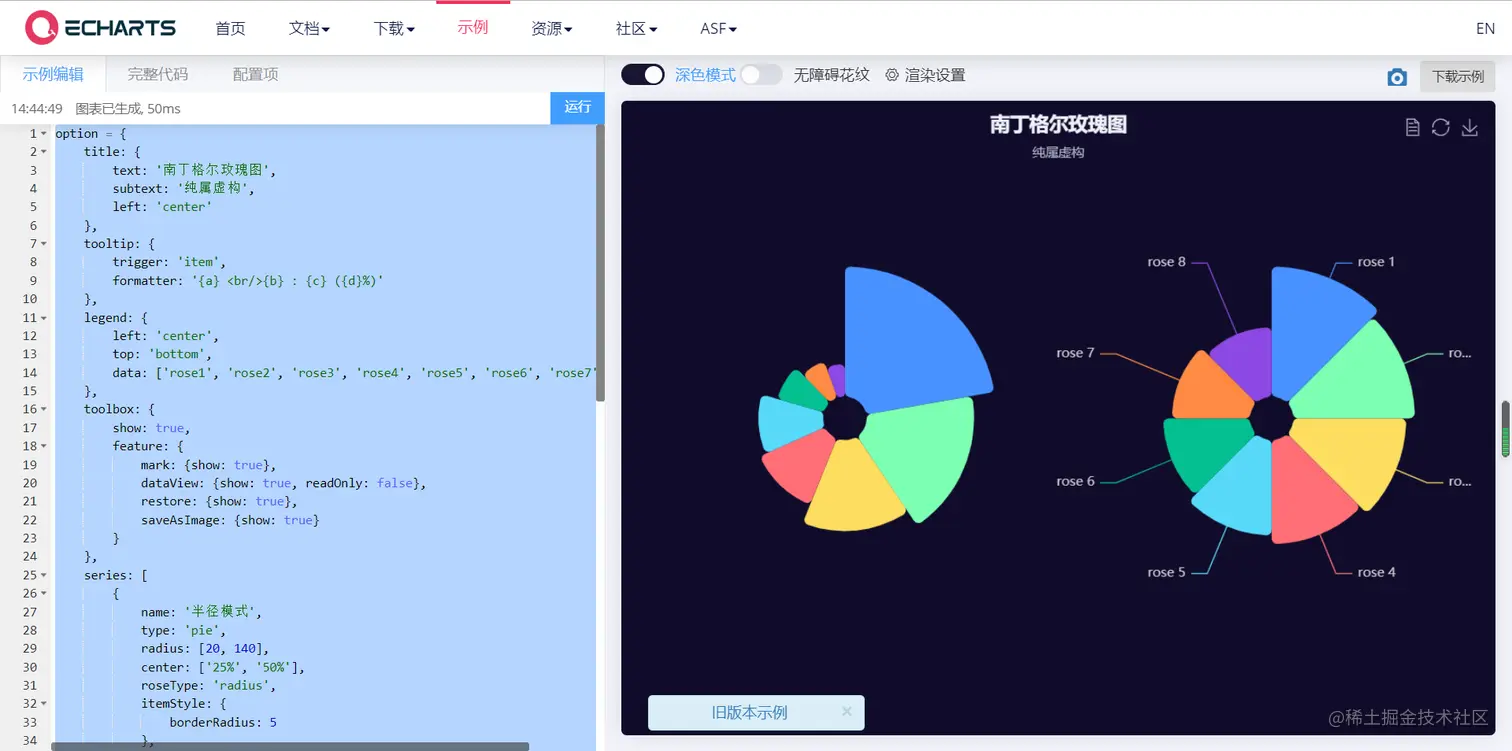The image size is (1512, 751).
Task: Click the restore icon in chart toolbox
Action: tap(1440, 127)
